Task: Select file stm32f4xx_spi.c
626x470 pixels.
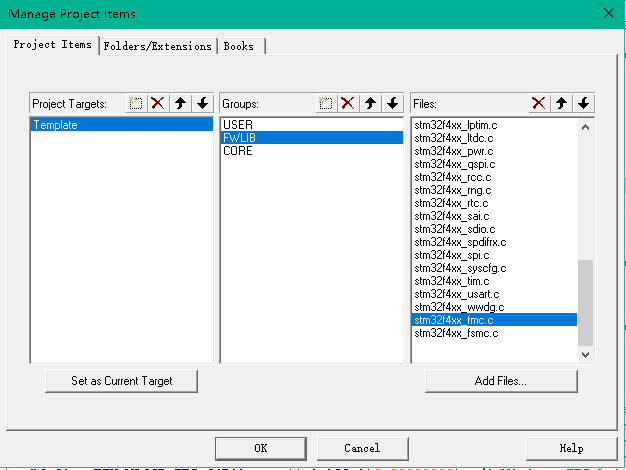Action: pos(494,255)
